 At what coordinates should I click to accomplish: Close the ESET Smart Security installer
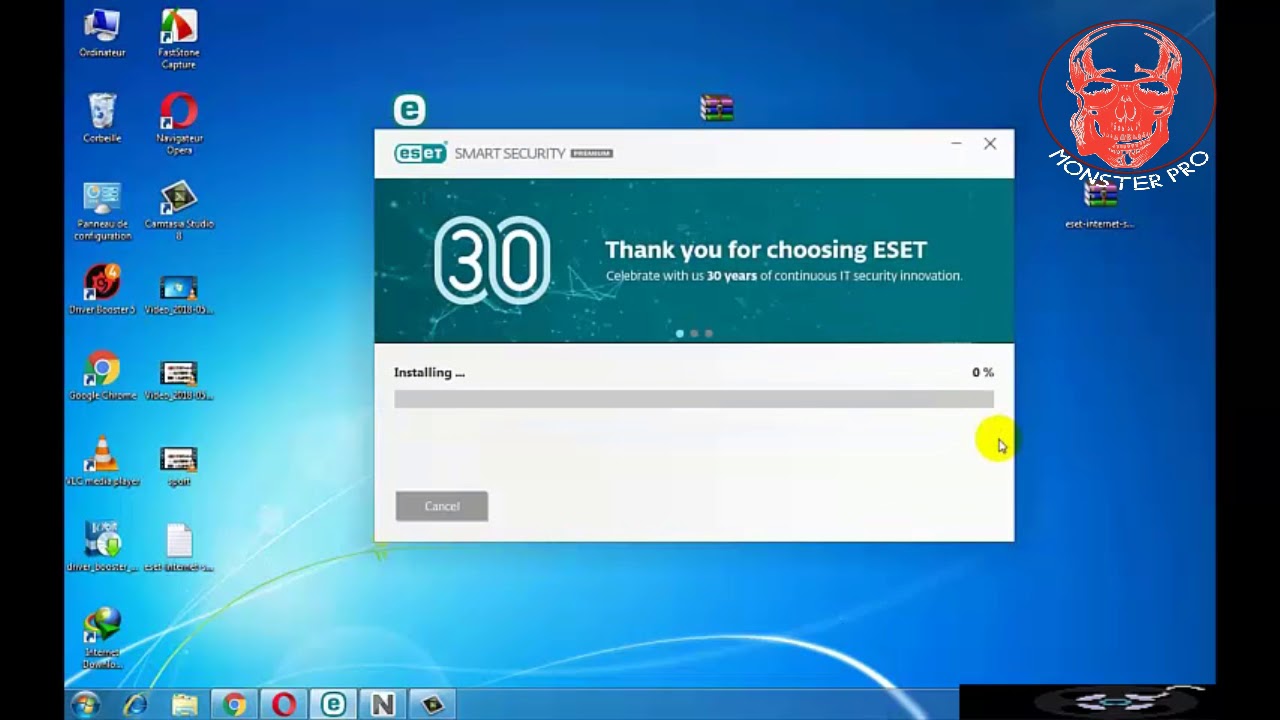[x=990, y=144]
